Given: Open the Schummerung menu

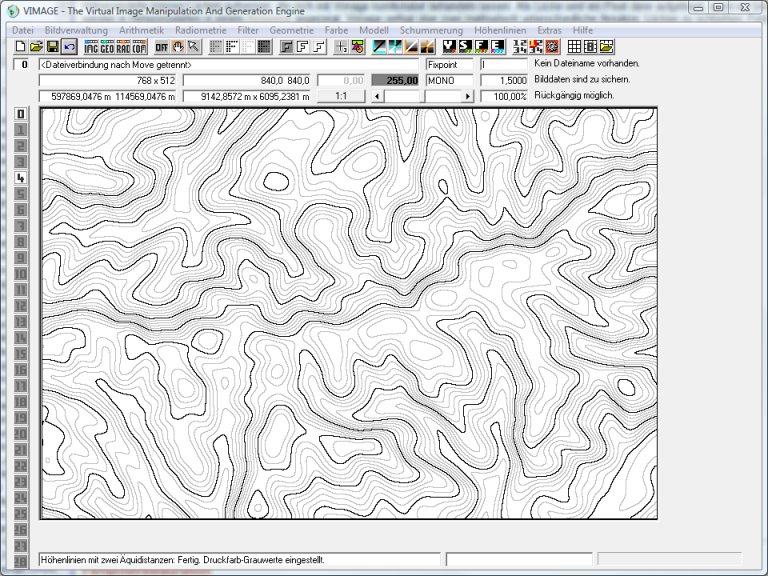Looking at the screenshot, I should (432, 30).
